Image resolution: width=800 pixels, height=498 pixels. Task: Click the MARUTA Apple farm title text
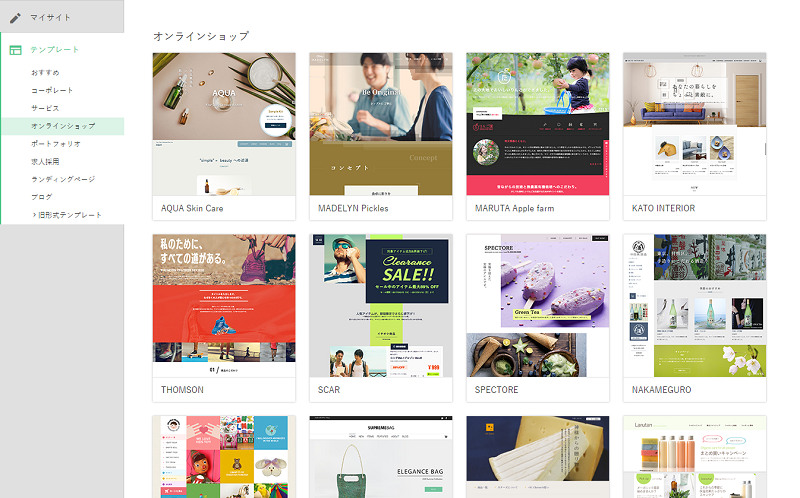click(x=514, y=208)
